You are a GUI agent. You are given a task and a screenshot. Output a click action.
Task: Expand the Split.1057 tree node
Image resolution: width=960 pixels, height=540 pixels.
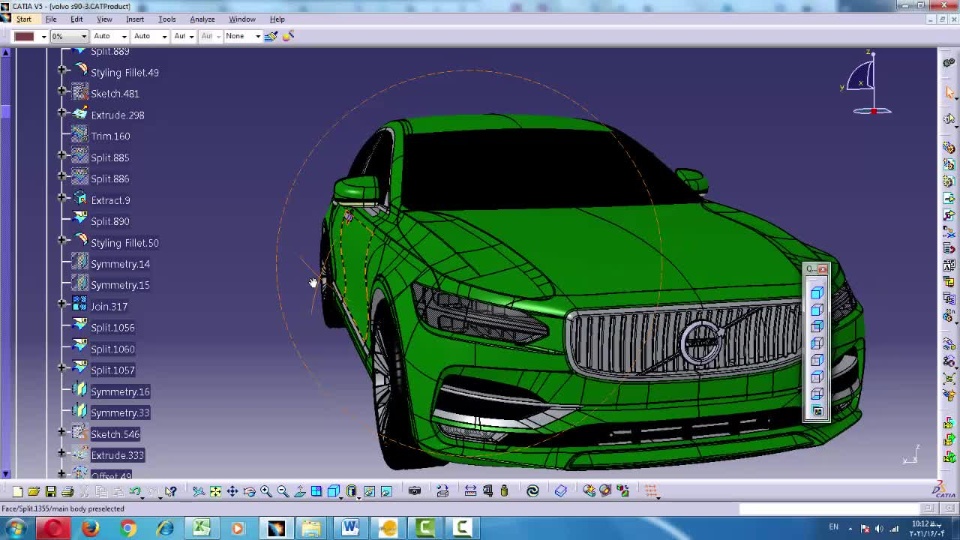[x=62, y=367]
